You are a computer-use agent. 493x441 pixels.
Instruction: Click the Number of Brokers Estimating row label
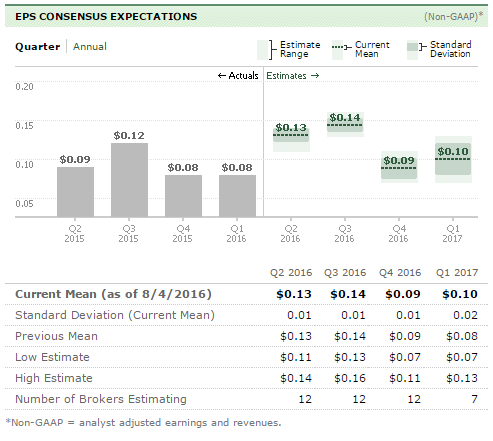click(x=101, y=399)
